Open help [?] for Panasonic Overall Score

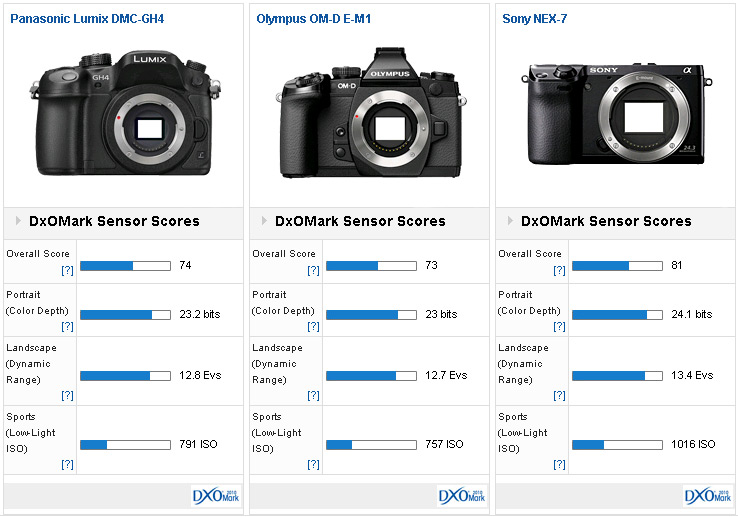click(x=67, y=270)
